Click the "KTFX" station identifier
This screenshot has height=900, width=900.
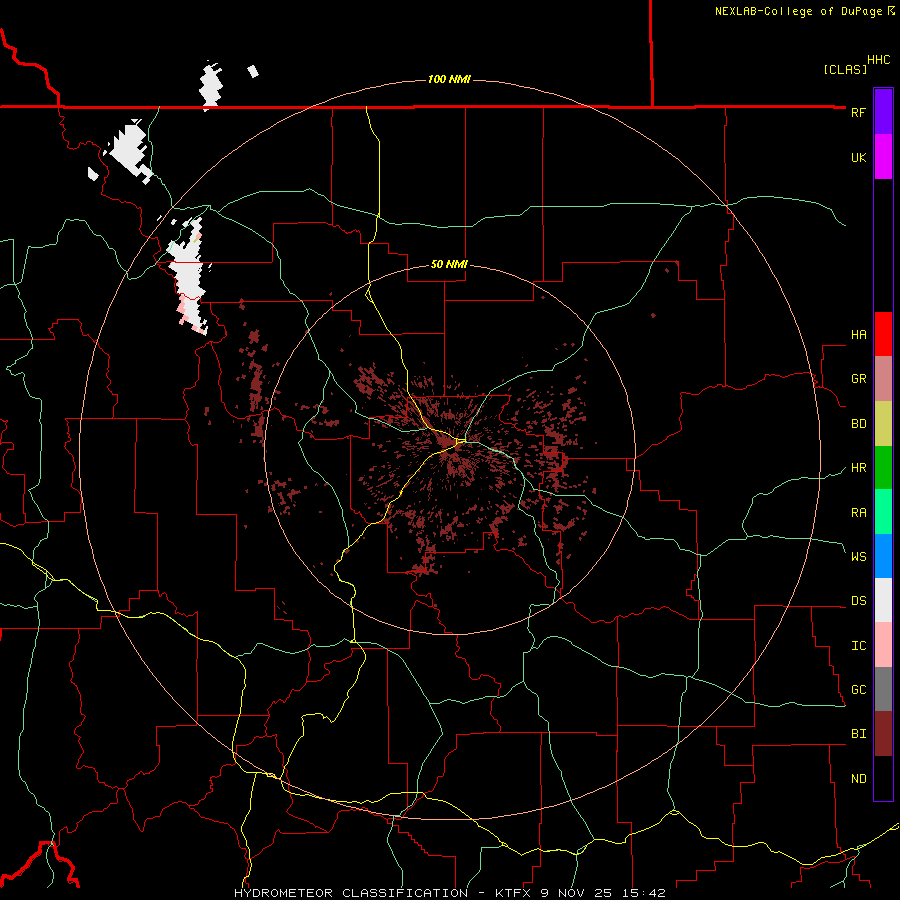tap(514, 893)
